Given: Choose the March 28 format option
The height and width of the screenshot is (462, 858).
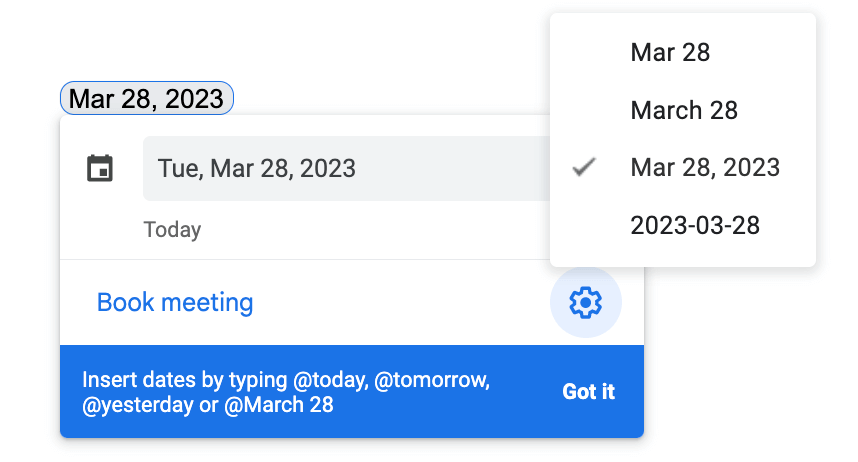Looking at the screenshot, I should pyautogui.click(x=683, y=110).
